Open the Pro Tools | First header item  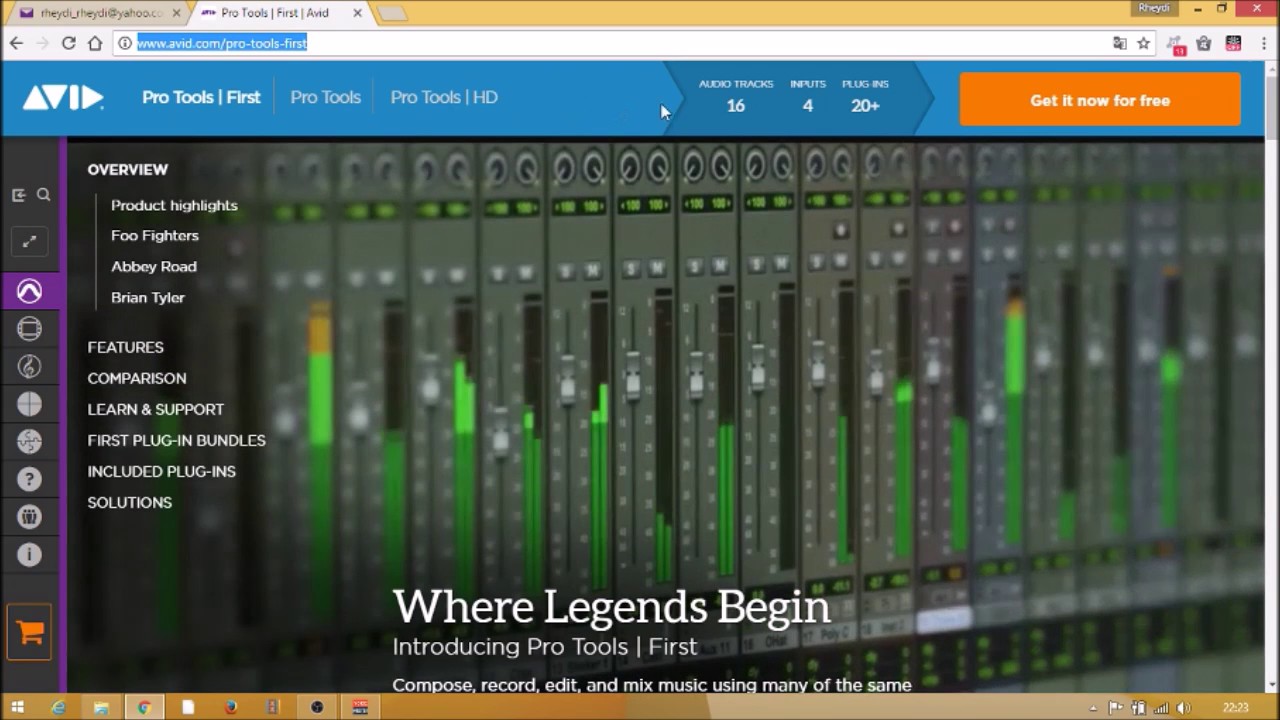click(201, 97)
